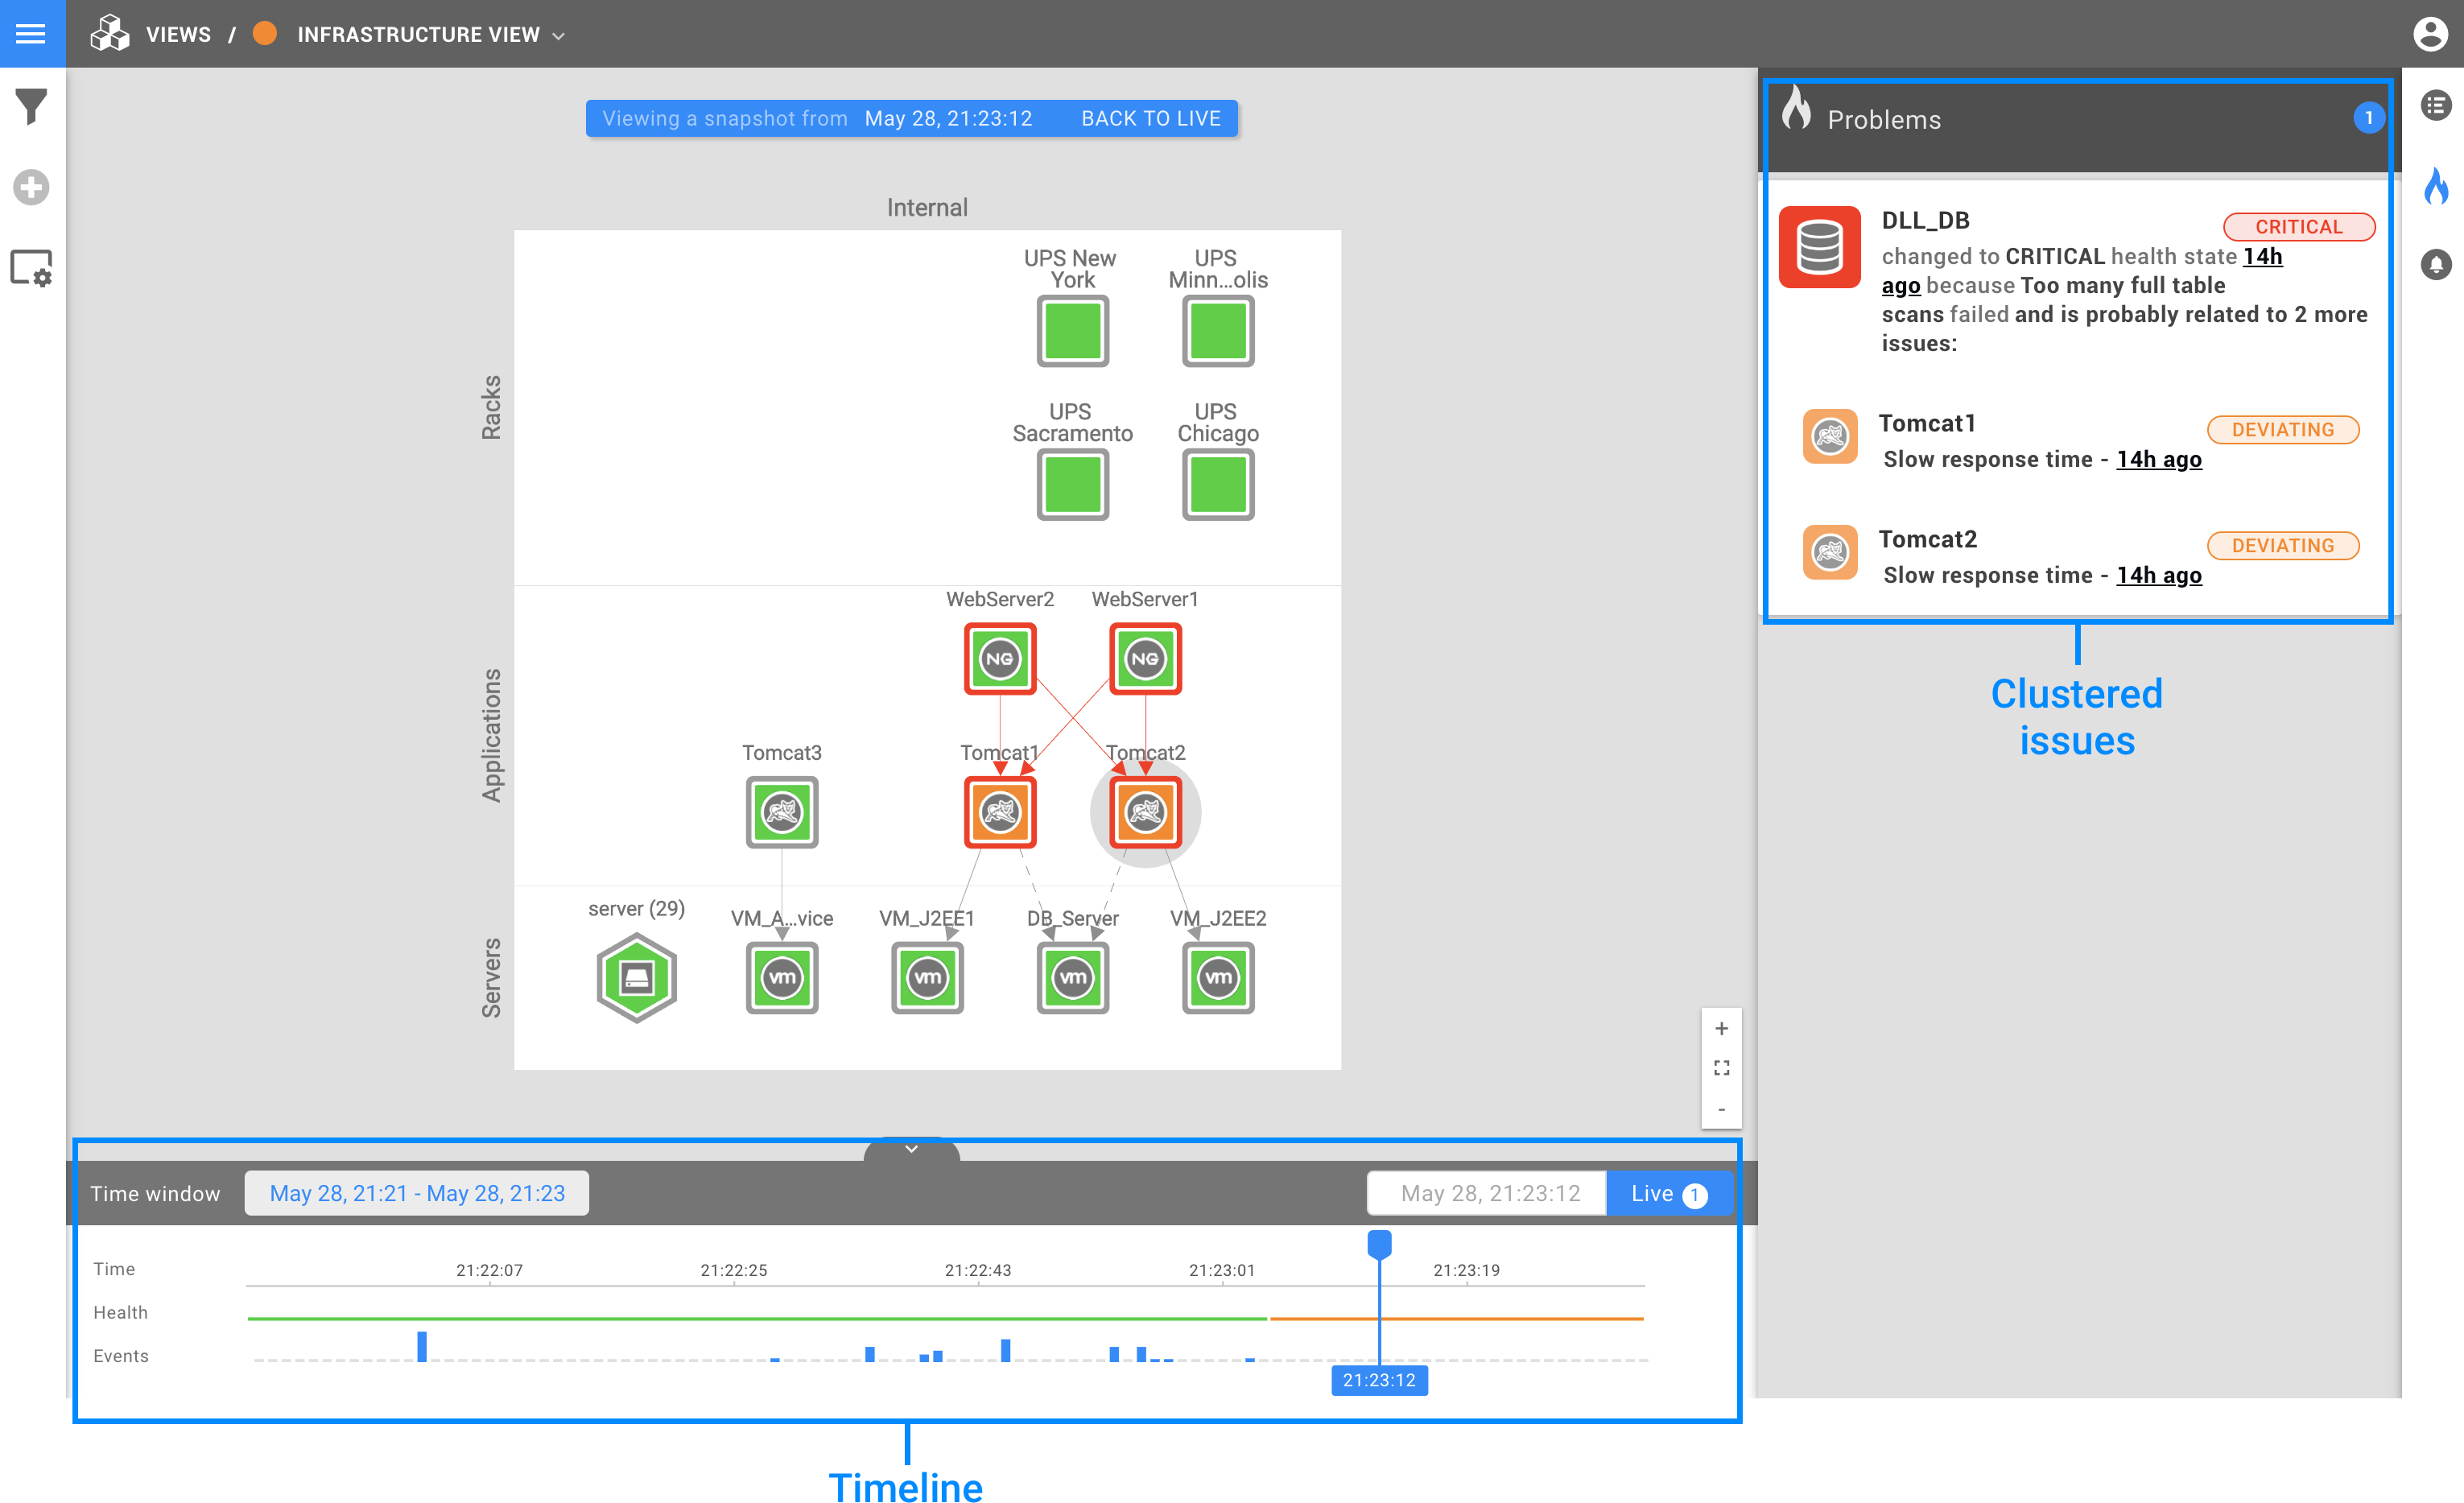Click the Live toggle button in timeline
Image resolution: width=2464 pixels, height=1503 pixels.
click(x=1663, y=1193)
